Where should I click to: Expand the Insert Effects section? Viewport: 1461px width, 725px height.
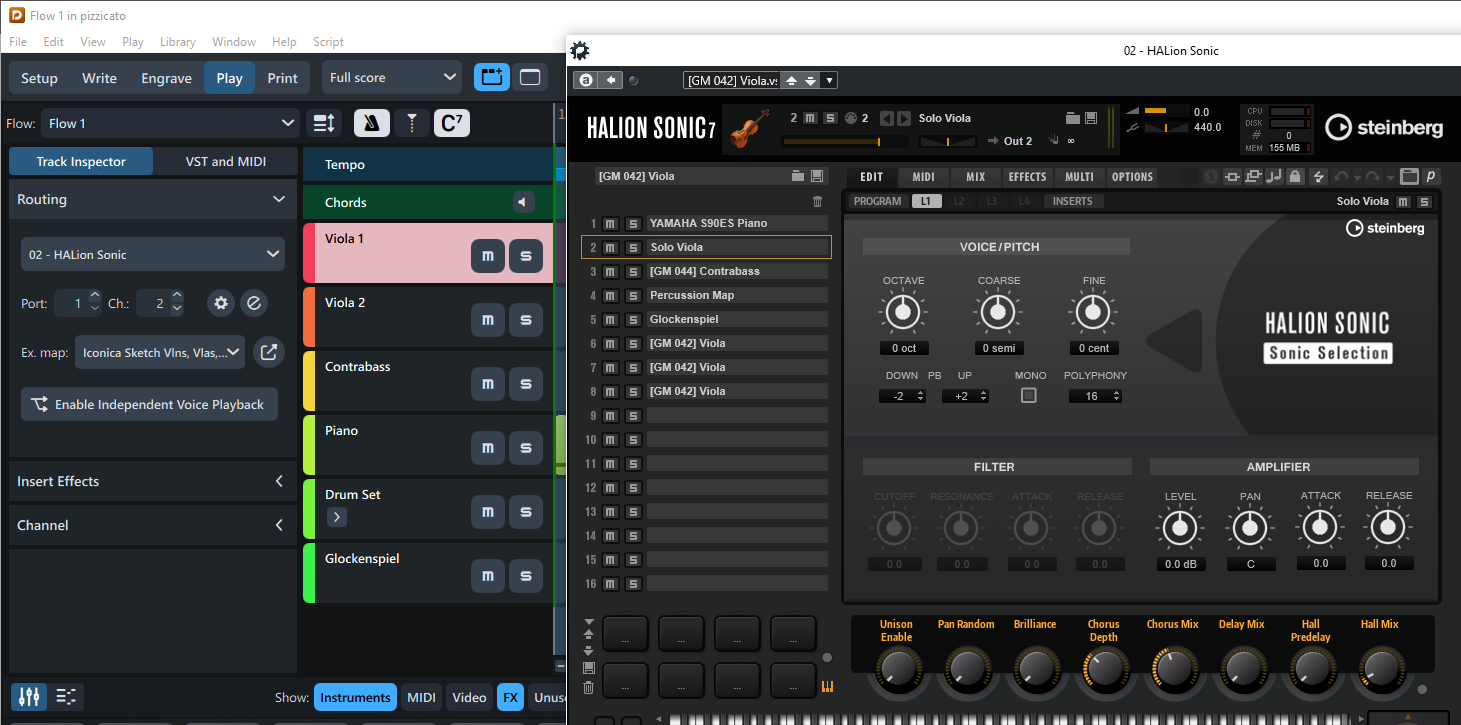point(279,481)
